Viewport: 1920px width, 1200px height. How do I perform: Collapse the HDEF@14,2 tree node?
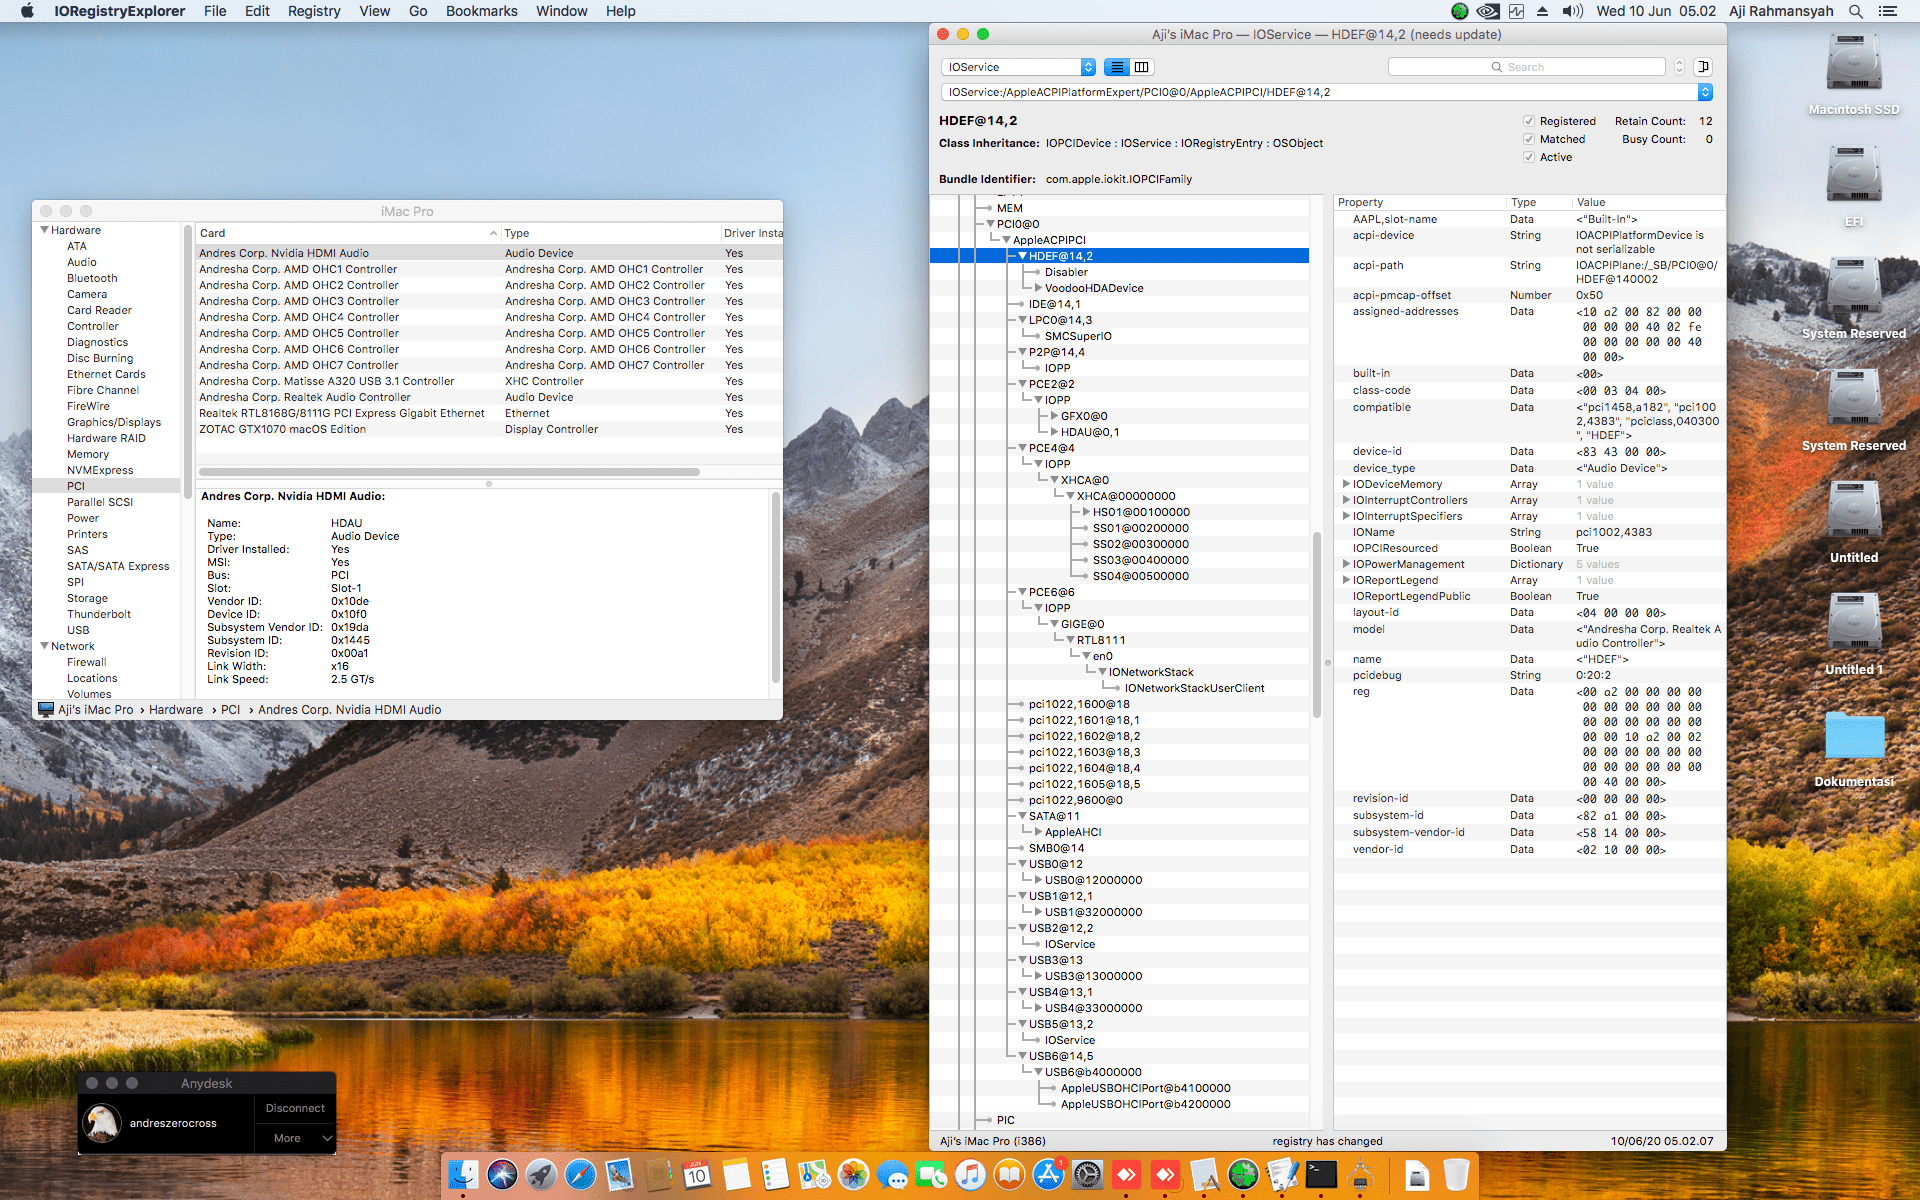(x=1022, y=256)
